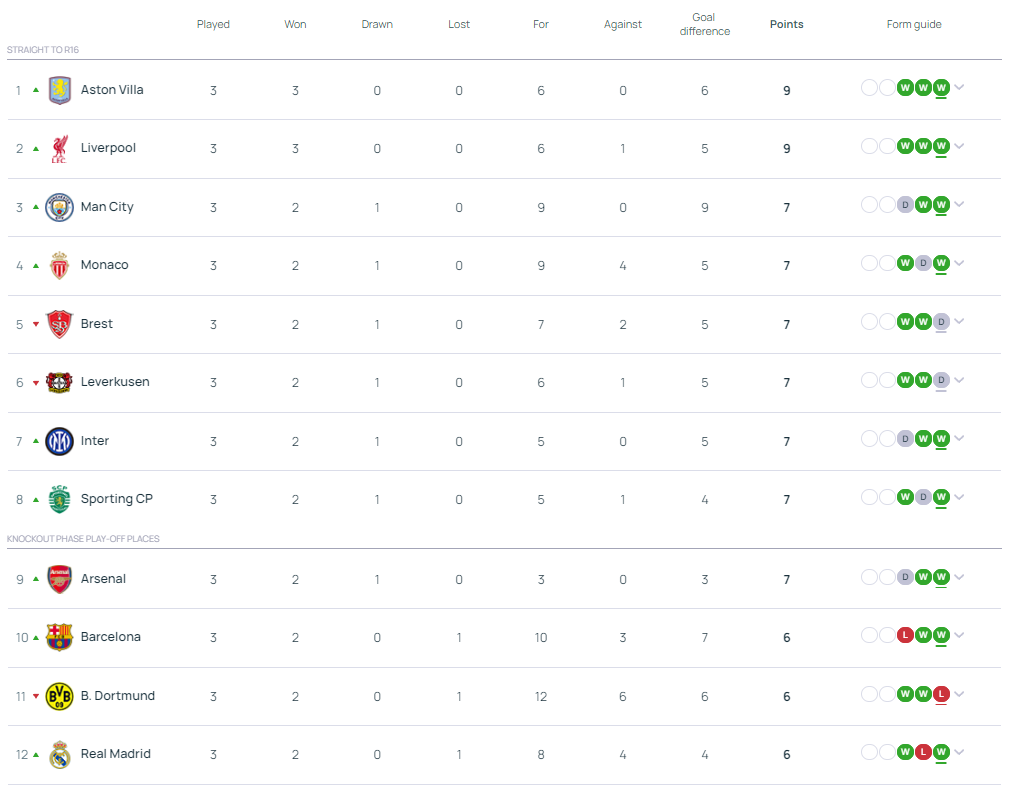Expand Brest row details chevron
Viewport: 1021px width, 799px height.
(x=959, y=322)
